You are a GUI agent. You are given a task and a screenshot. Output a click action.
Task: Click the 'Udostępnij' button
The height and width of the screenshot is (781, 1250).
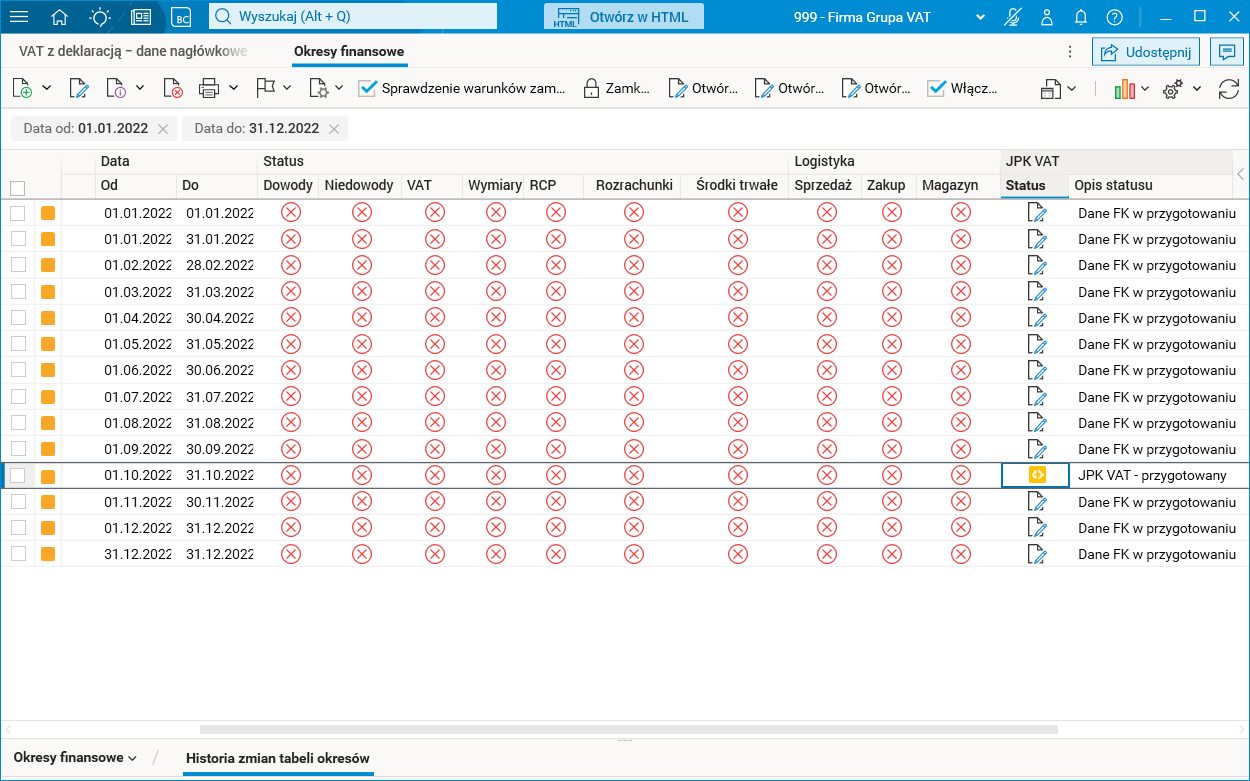tap(1146, 52)
